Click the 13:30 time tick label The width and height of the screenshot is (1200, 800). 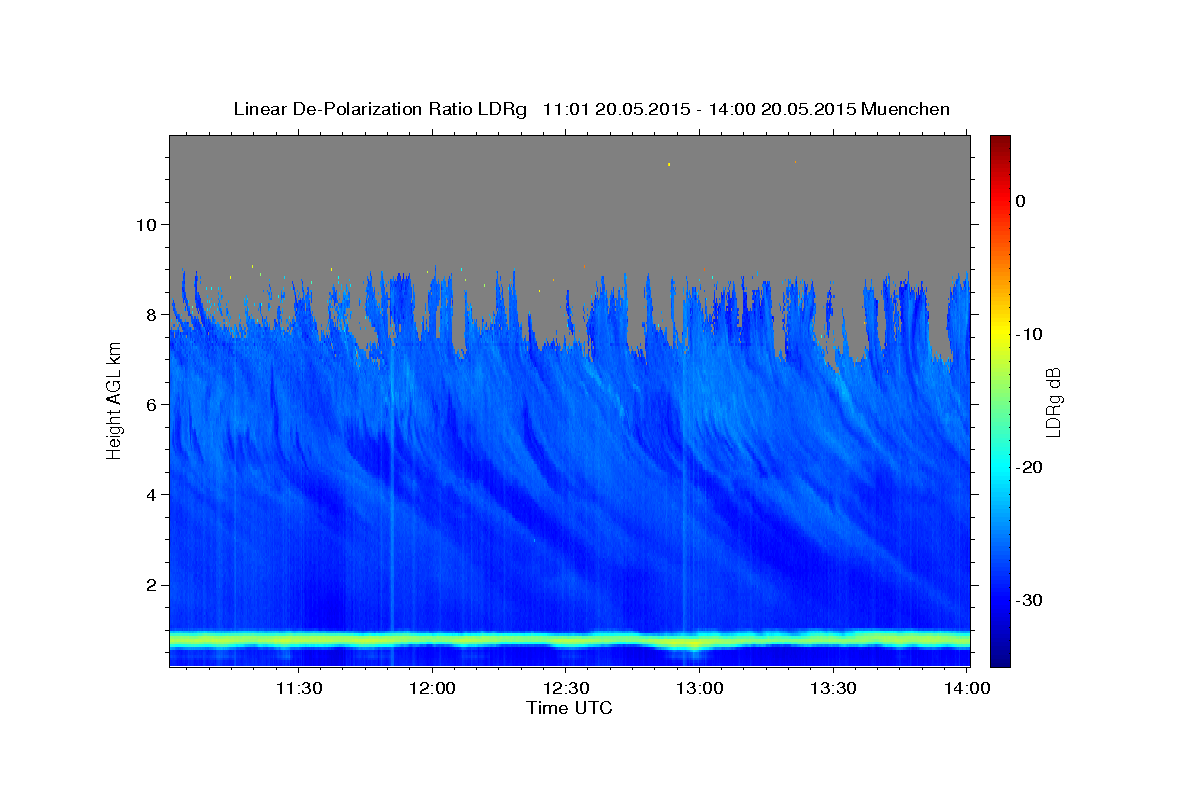tap(833, 688)
